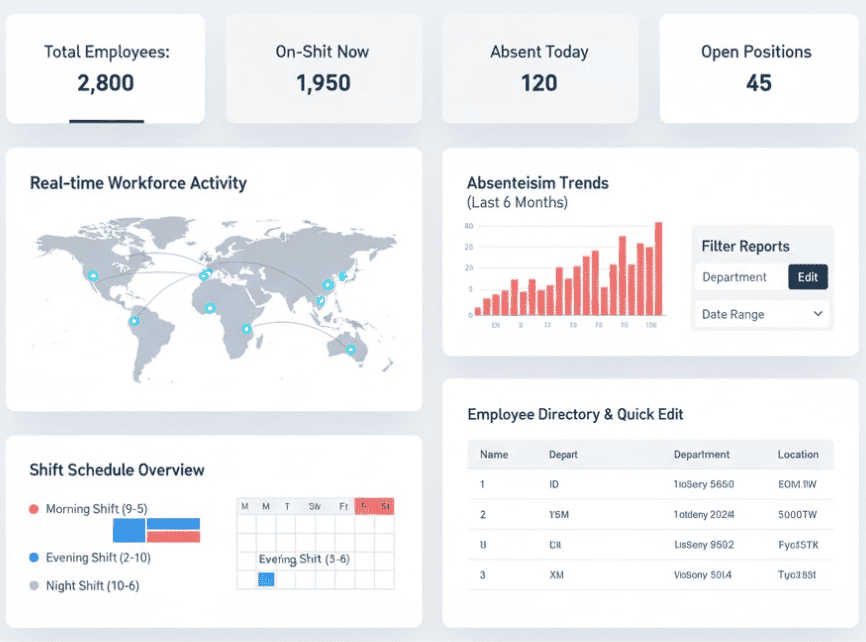Click the location pin on Australia
This screenshot has width=866, height=642.
tap(350, 348)
